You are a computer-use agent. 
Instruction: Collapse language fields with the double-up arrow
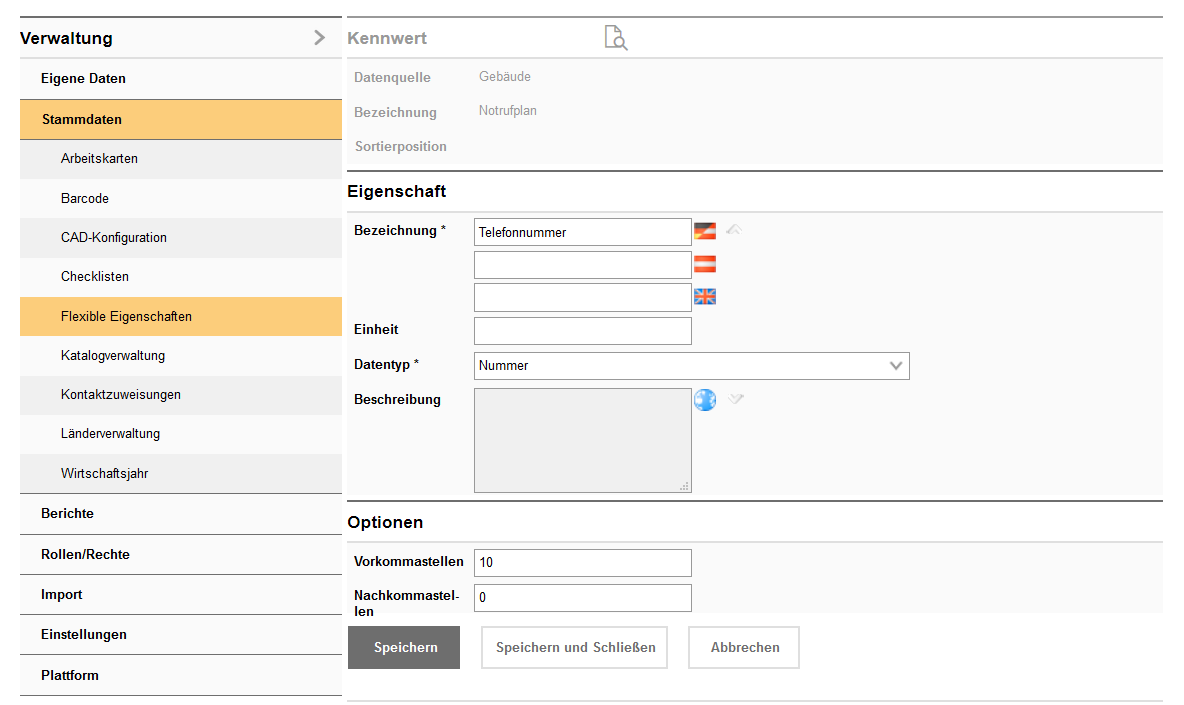pos(734,230)
